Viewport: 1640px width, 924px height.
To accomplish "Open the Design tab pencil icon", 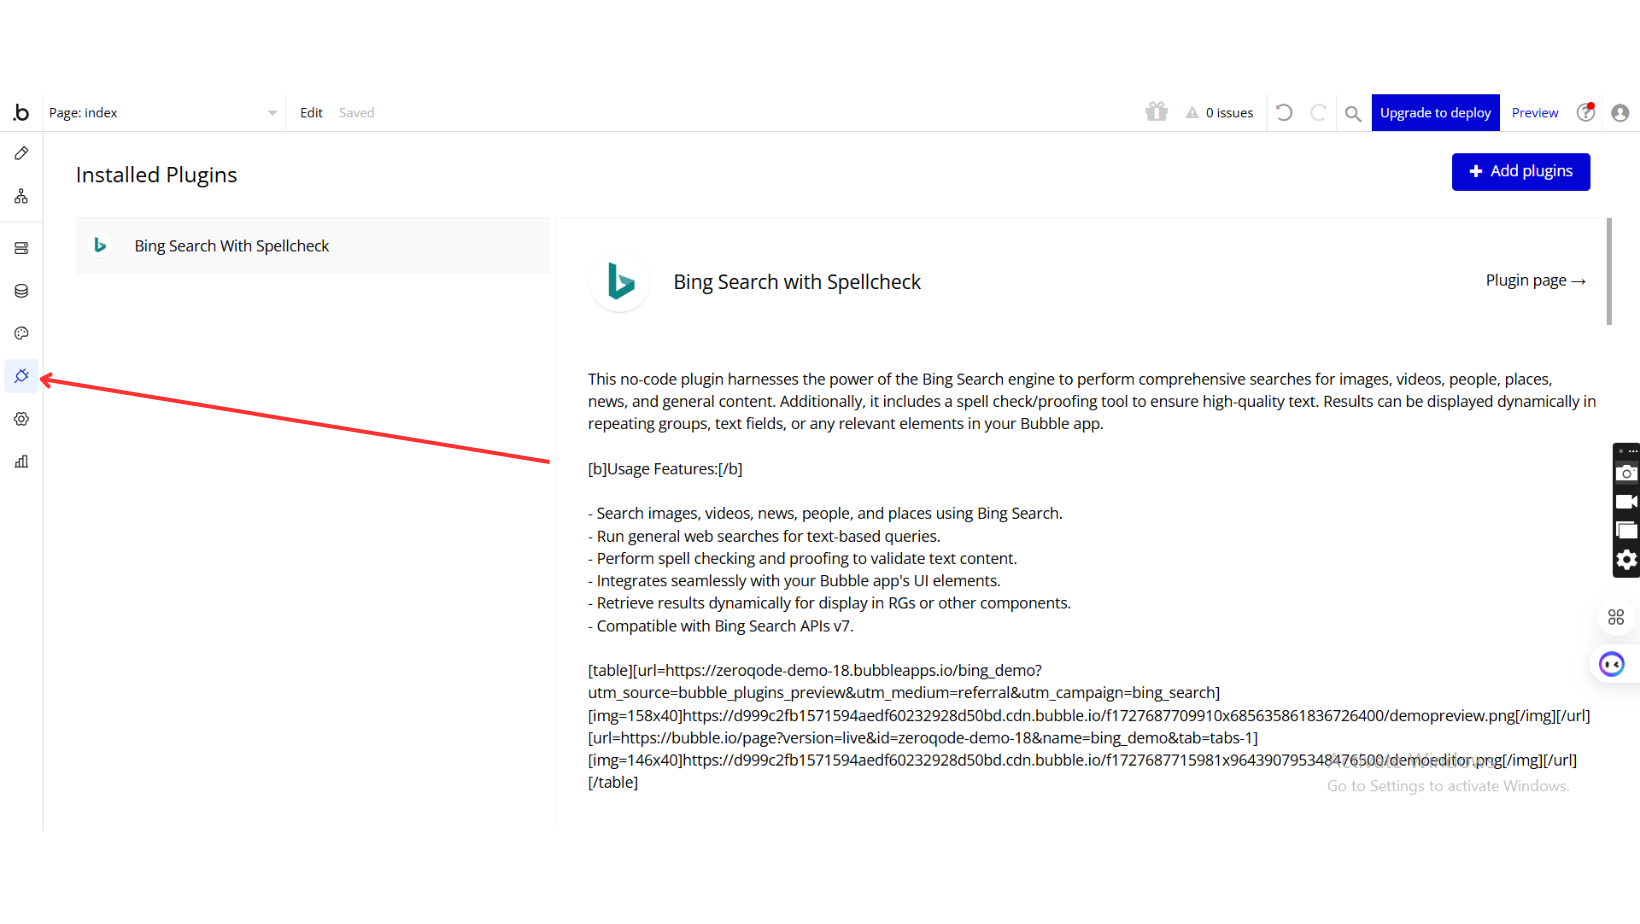I will [21, 153].
